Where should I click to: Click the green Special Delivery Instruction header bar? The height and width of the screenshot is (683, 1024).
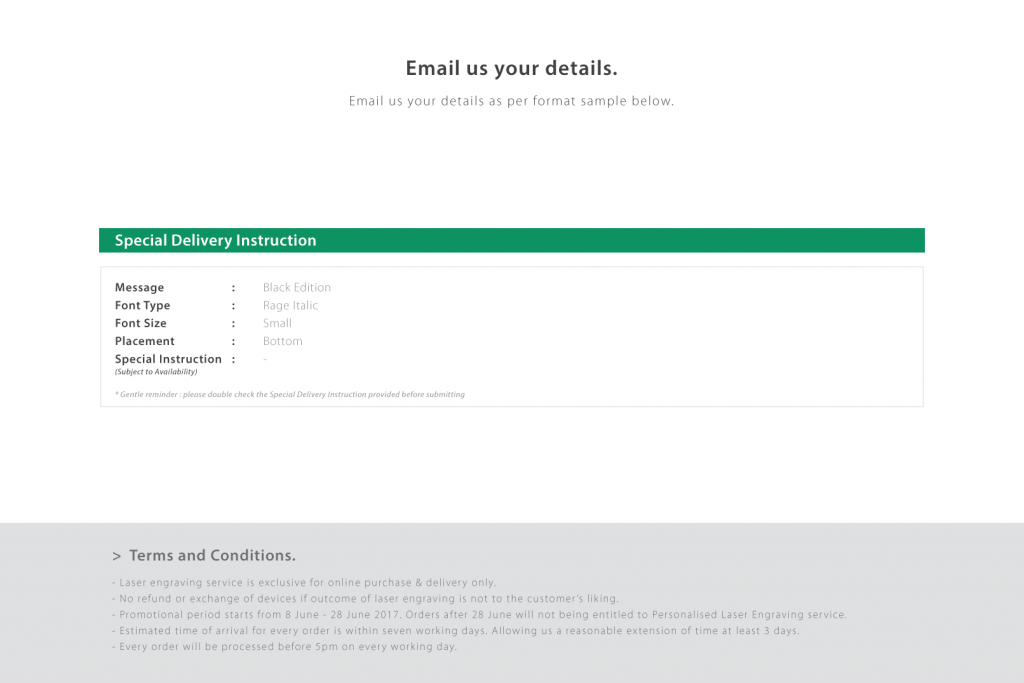tap(511, 240)
